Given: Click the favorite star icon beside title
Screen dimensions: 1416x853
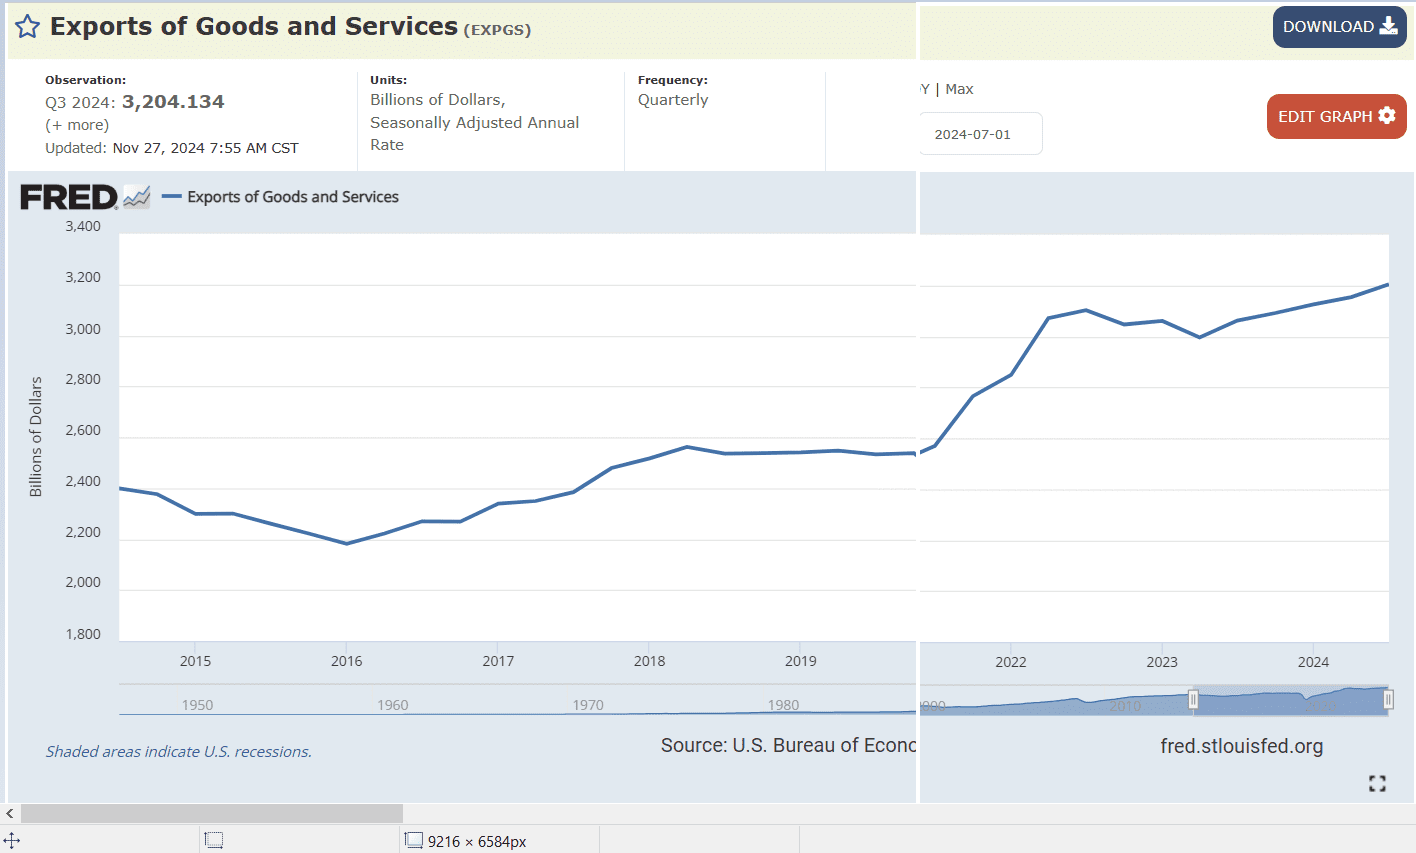Looking at the screenshot, I should [27, 27].
